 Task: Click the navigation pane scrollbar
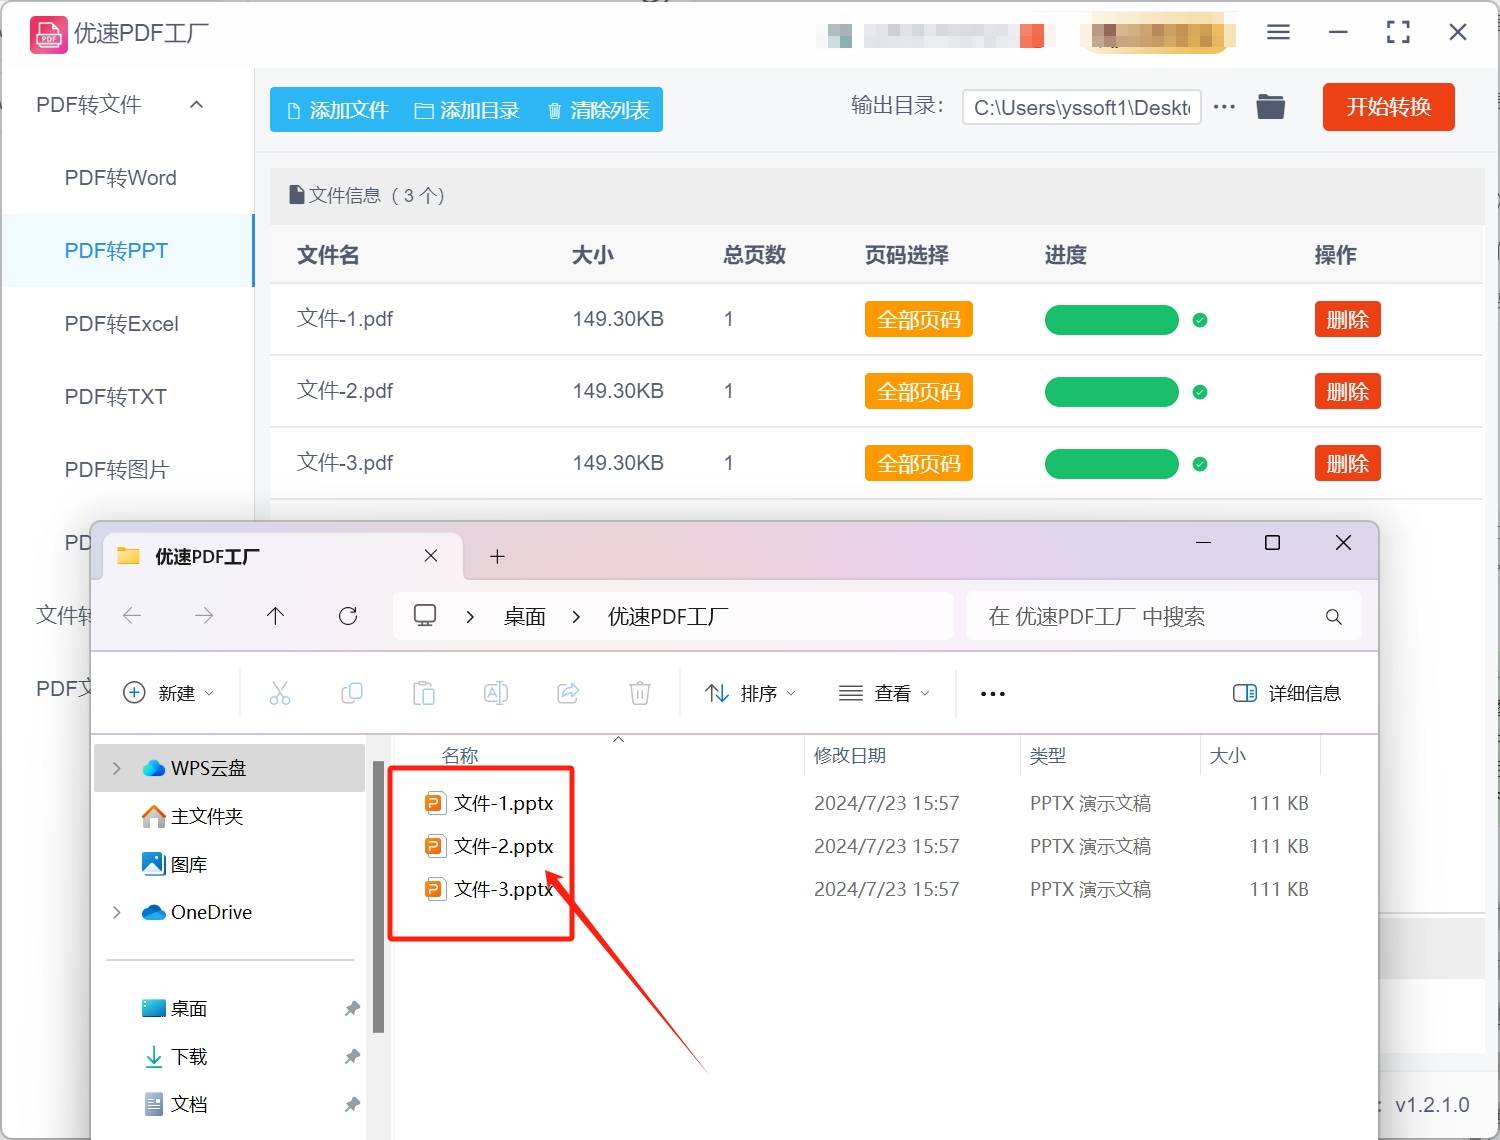[x=378, y=897]
